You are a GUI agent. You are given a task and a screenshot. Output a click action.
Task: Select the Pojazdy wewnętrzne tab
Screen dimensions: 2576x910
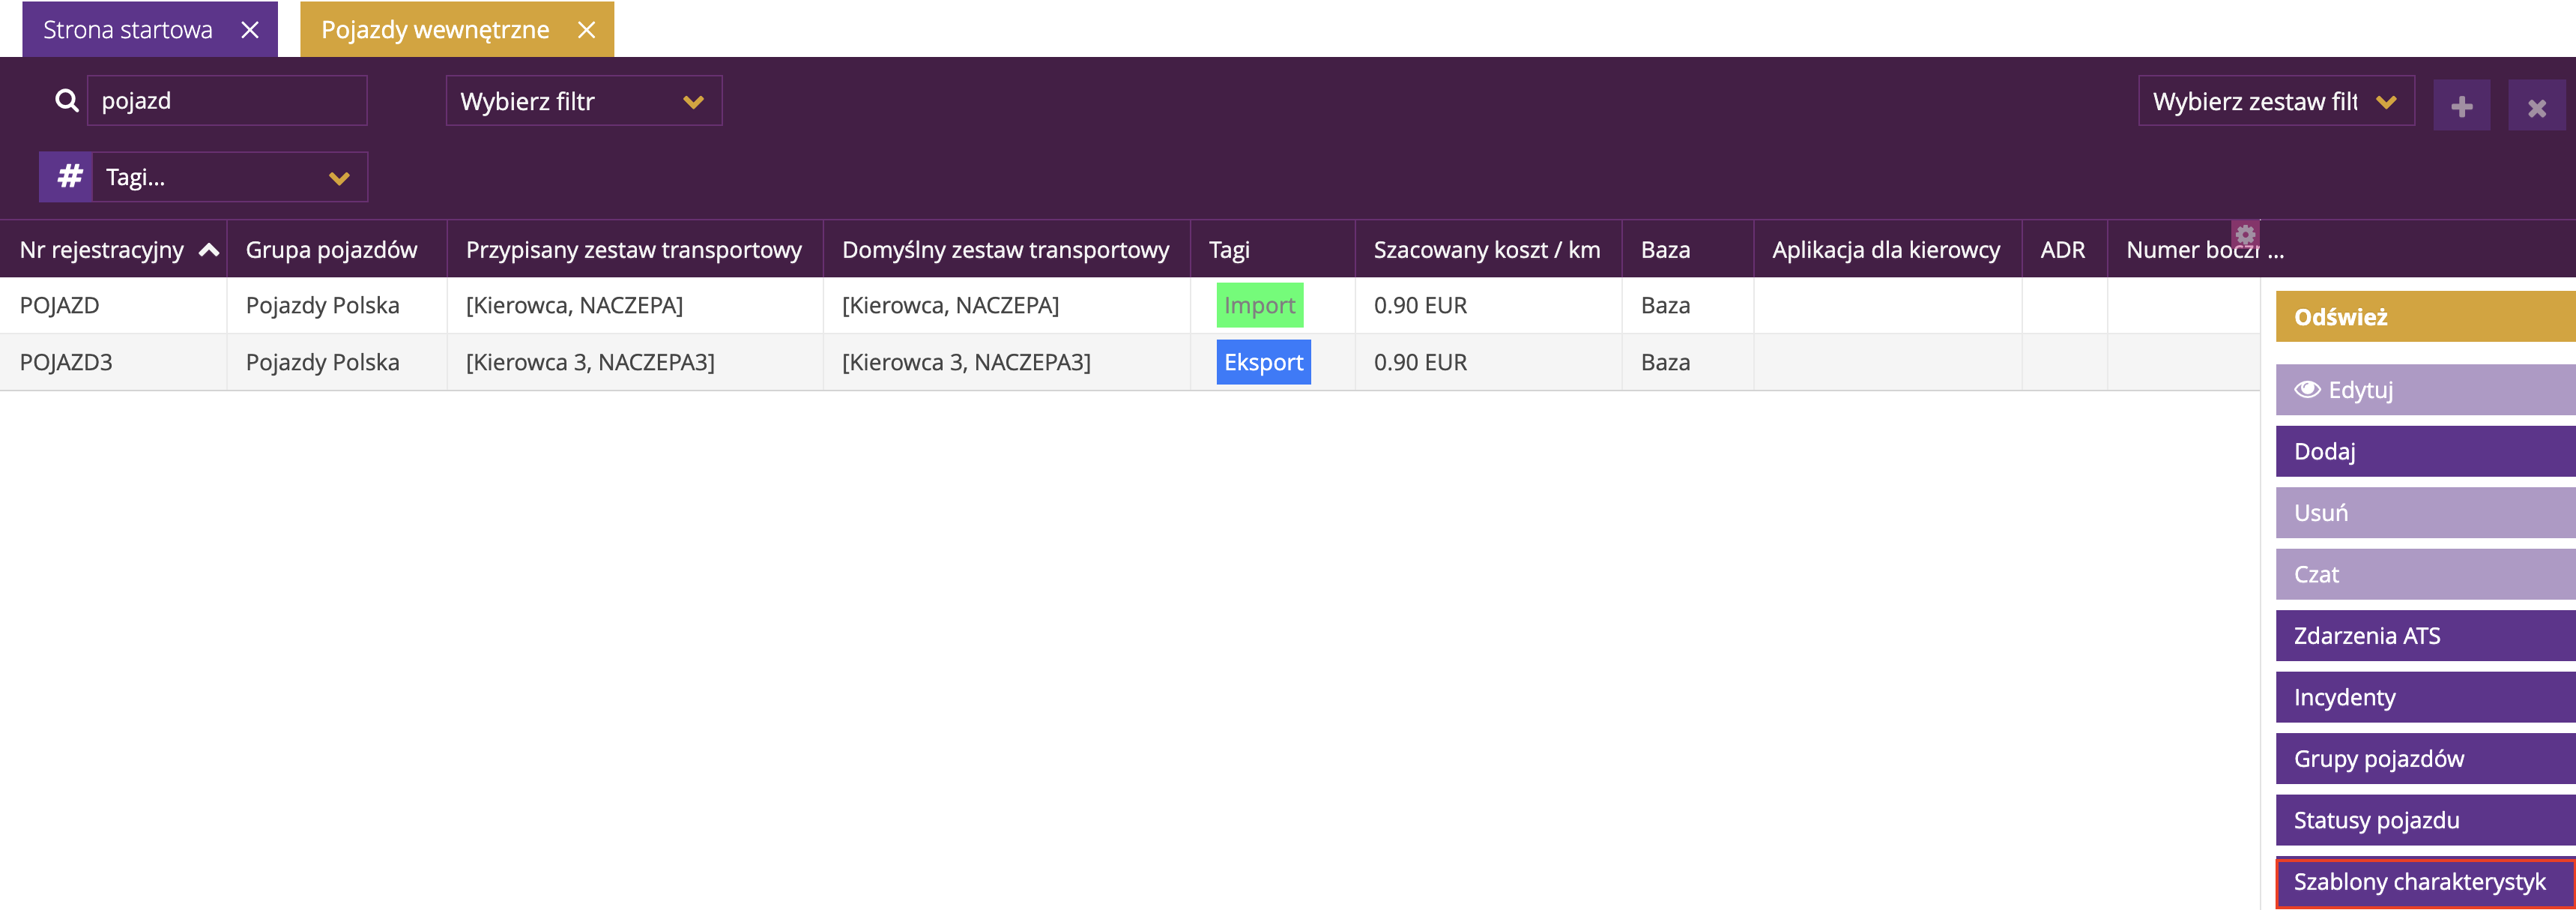click(x=435, y=30)
